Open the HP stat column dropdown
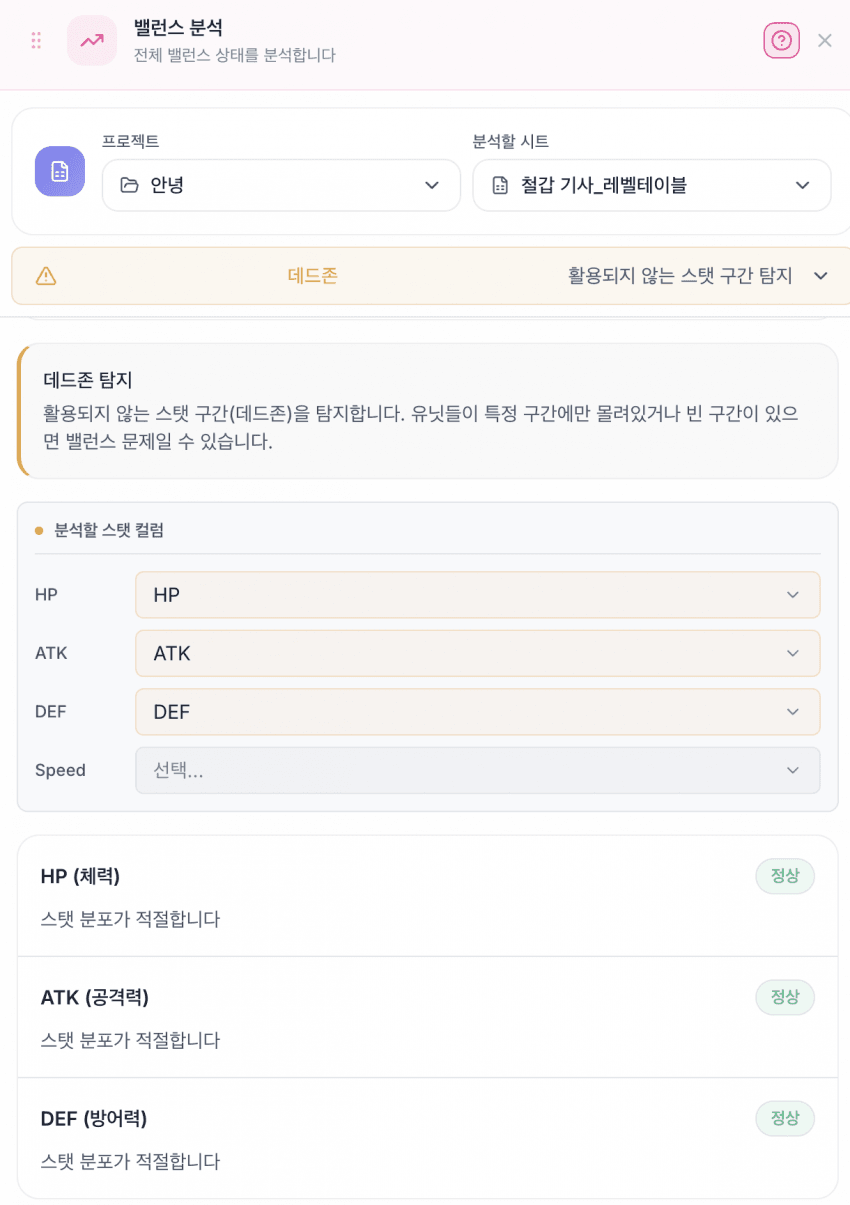Viewport: 850px width, 1205px height. (477, 595)
